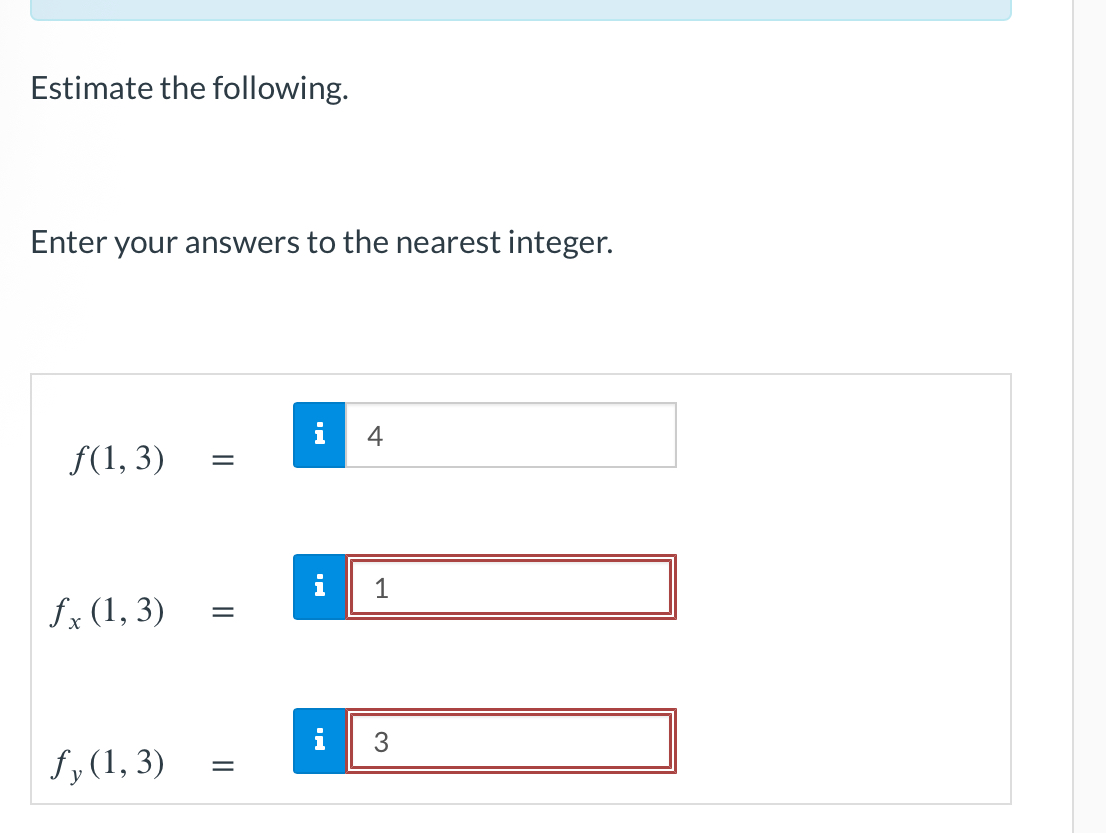Click the light blue banner at the top

[520, 8]
